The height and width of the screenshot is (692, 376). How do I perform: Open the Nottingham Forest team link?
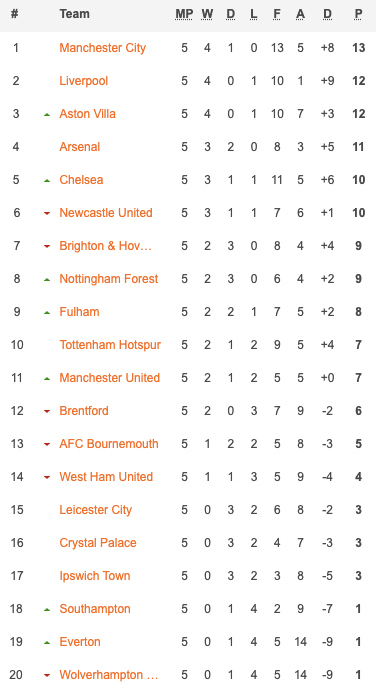click(109, 279)
